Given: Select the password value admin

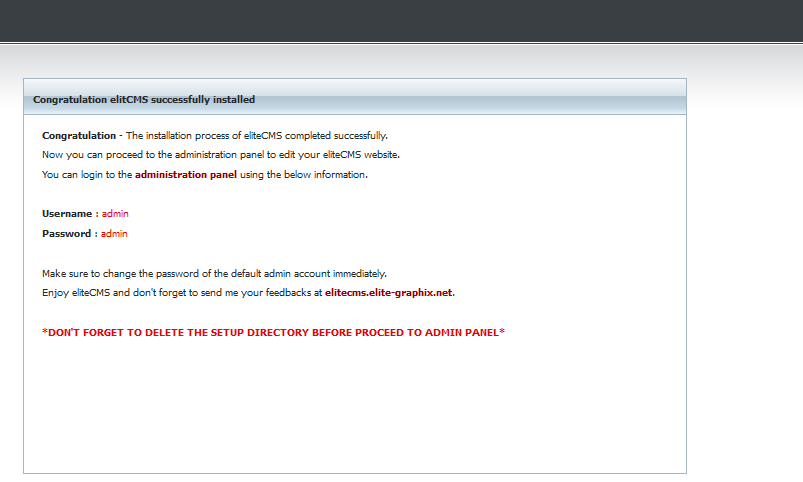Looking at the screenshot, I should coord(114,234).
